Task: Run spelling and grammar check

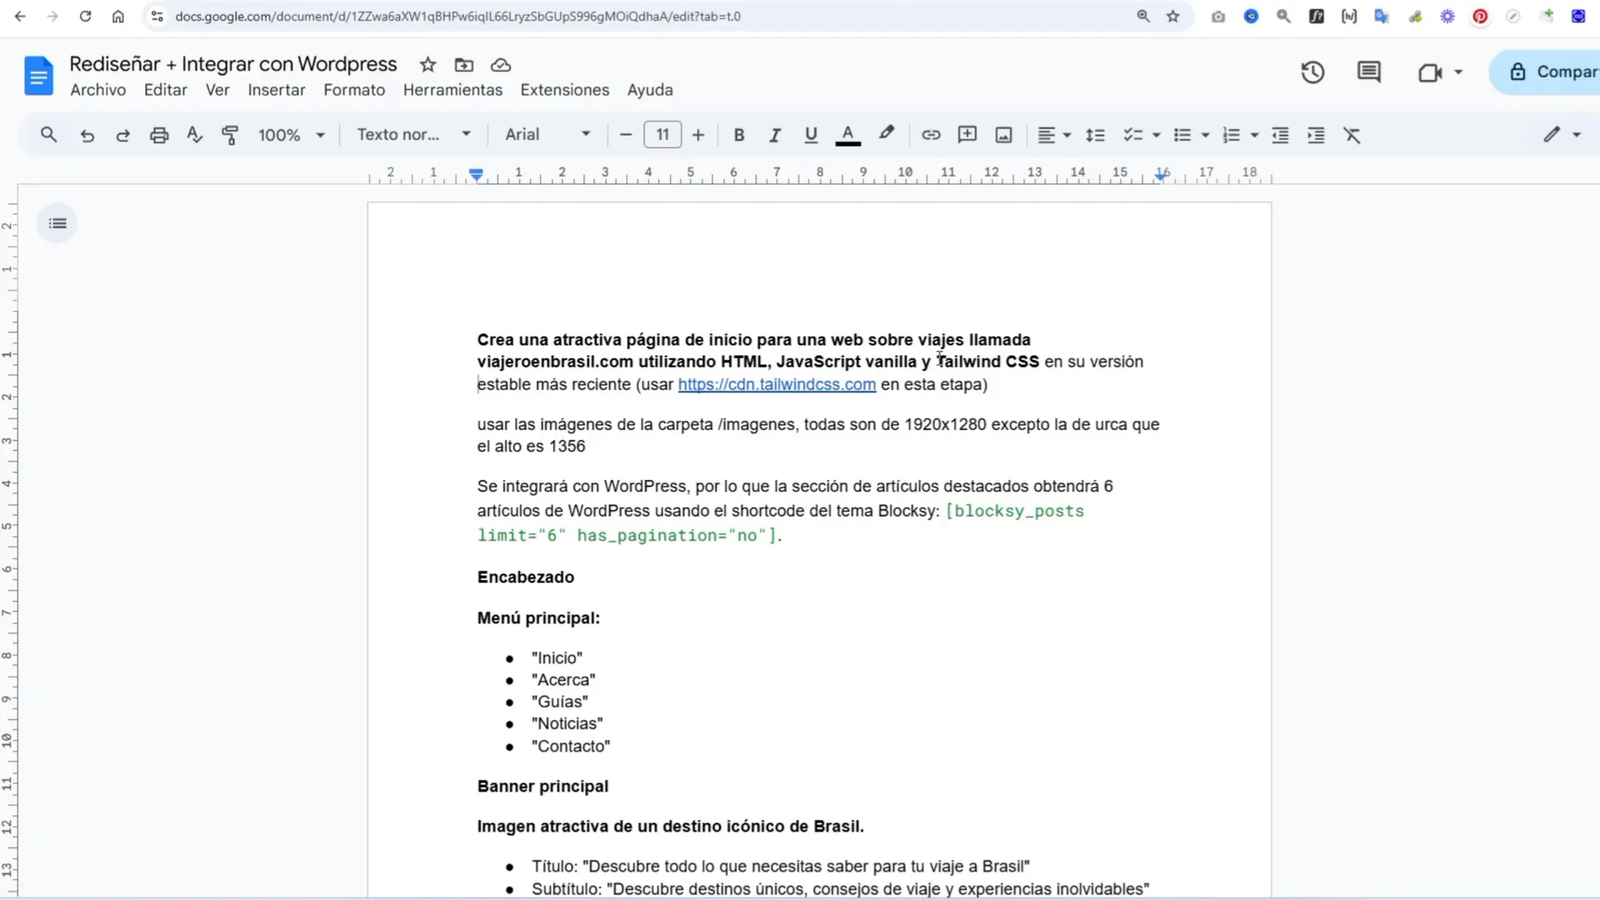Action: 194,134
